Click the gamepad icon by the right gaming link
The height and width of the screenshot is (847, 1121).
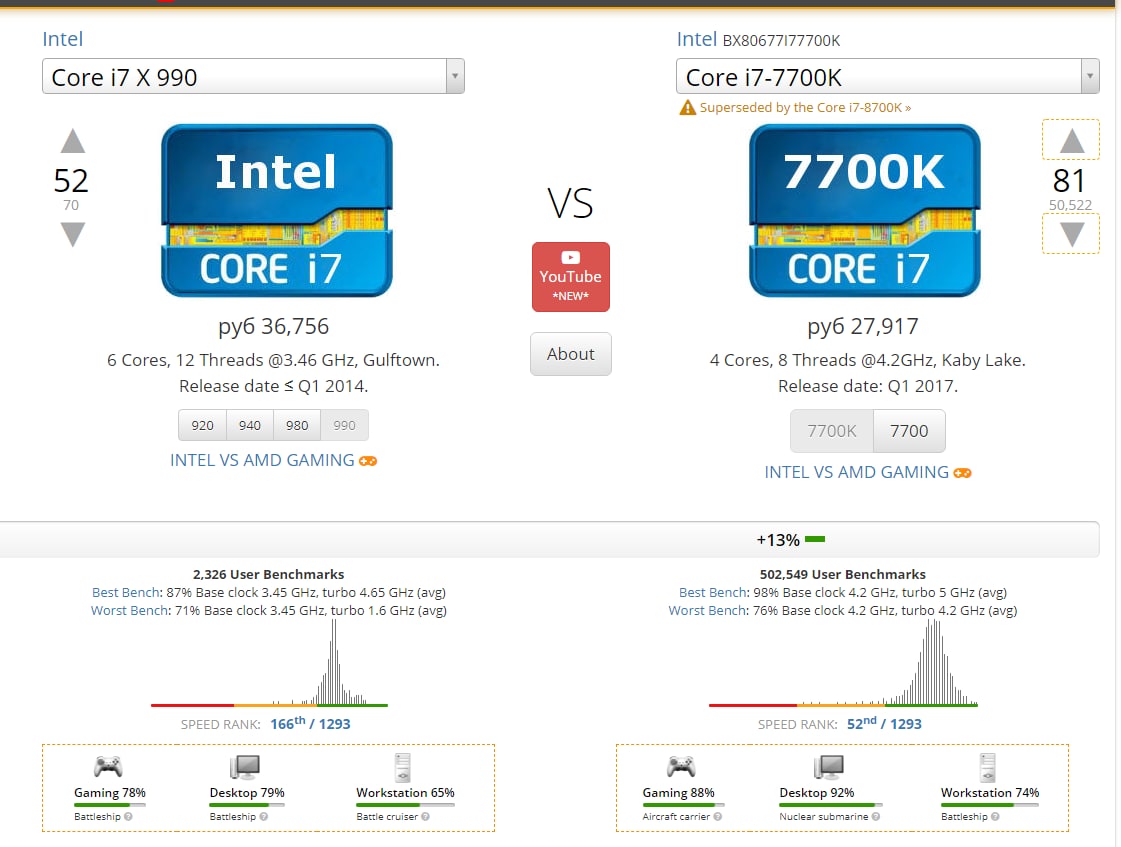[x=962, y=473]
